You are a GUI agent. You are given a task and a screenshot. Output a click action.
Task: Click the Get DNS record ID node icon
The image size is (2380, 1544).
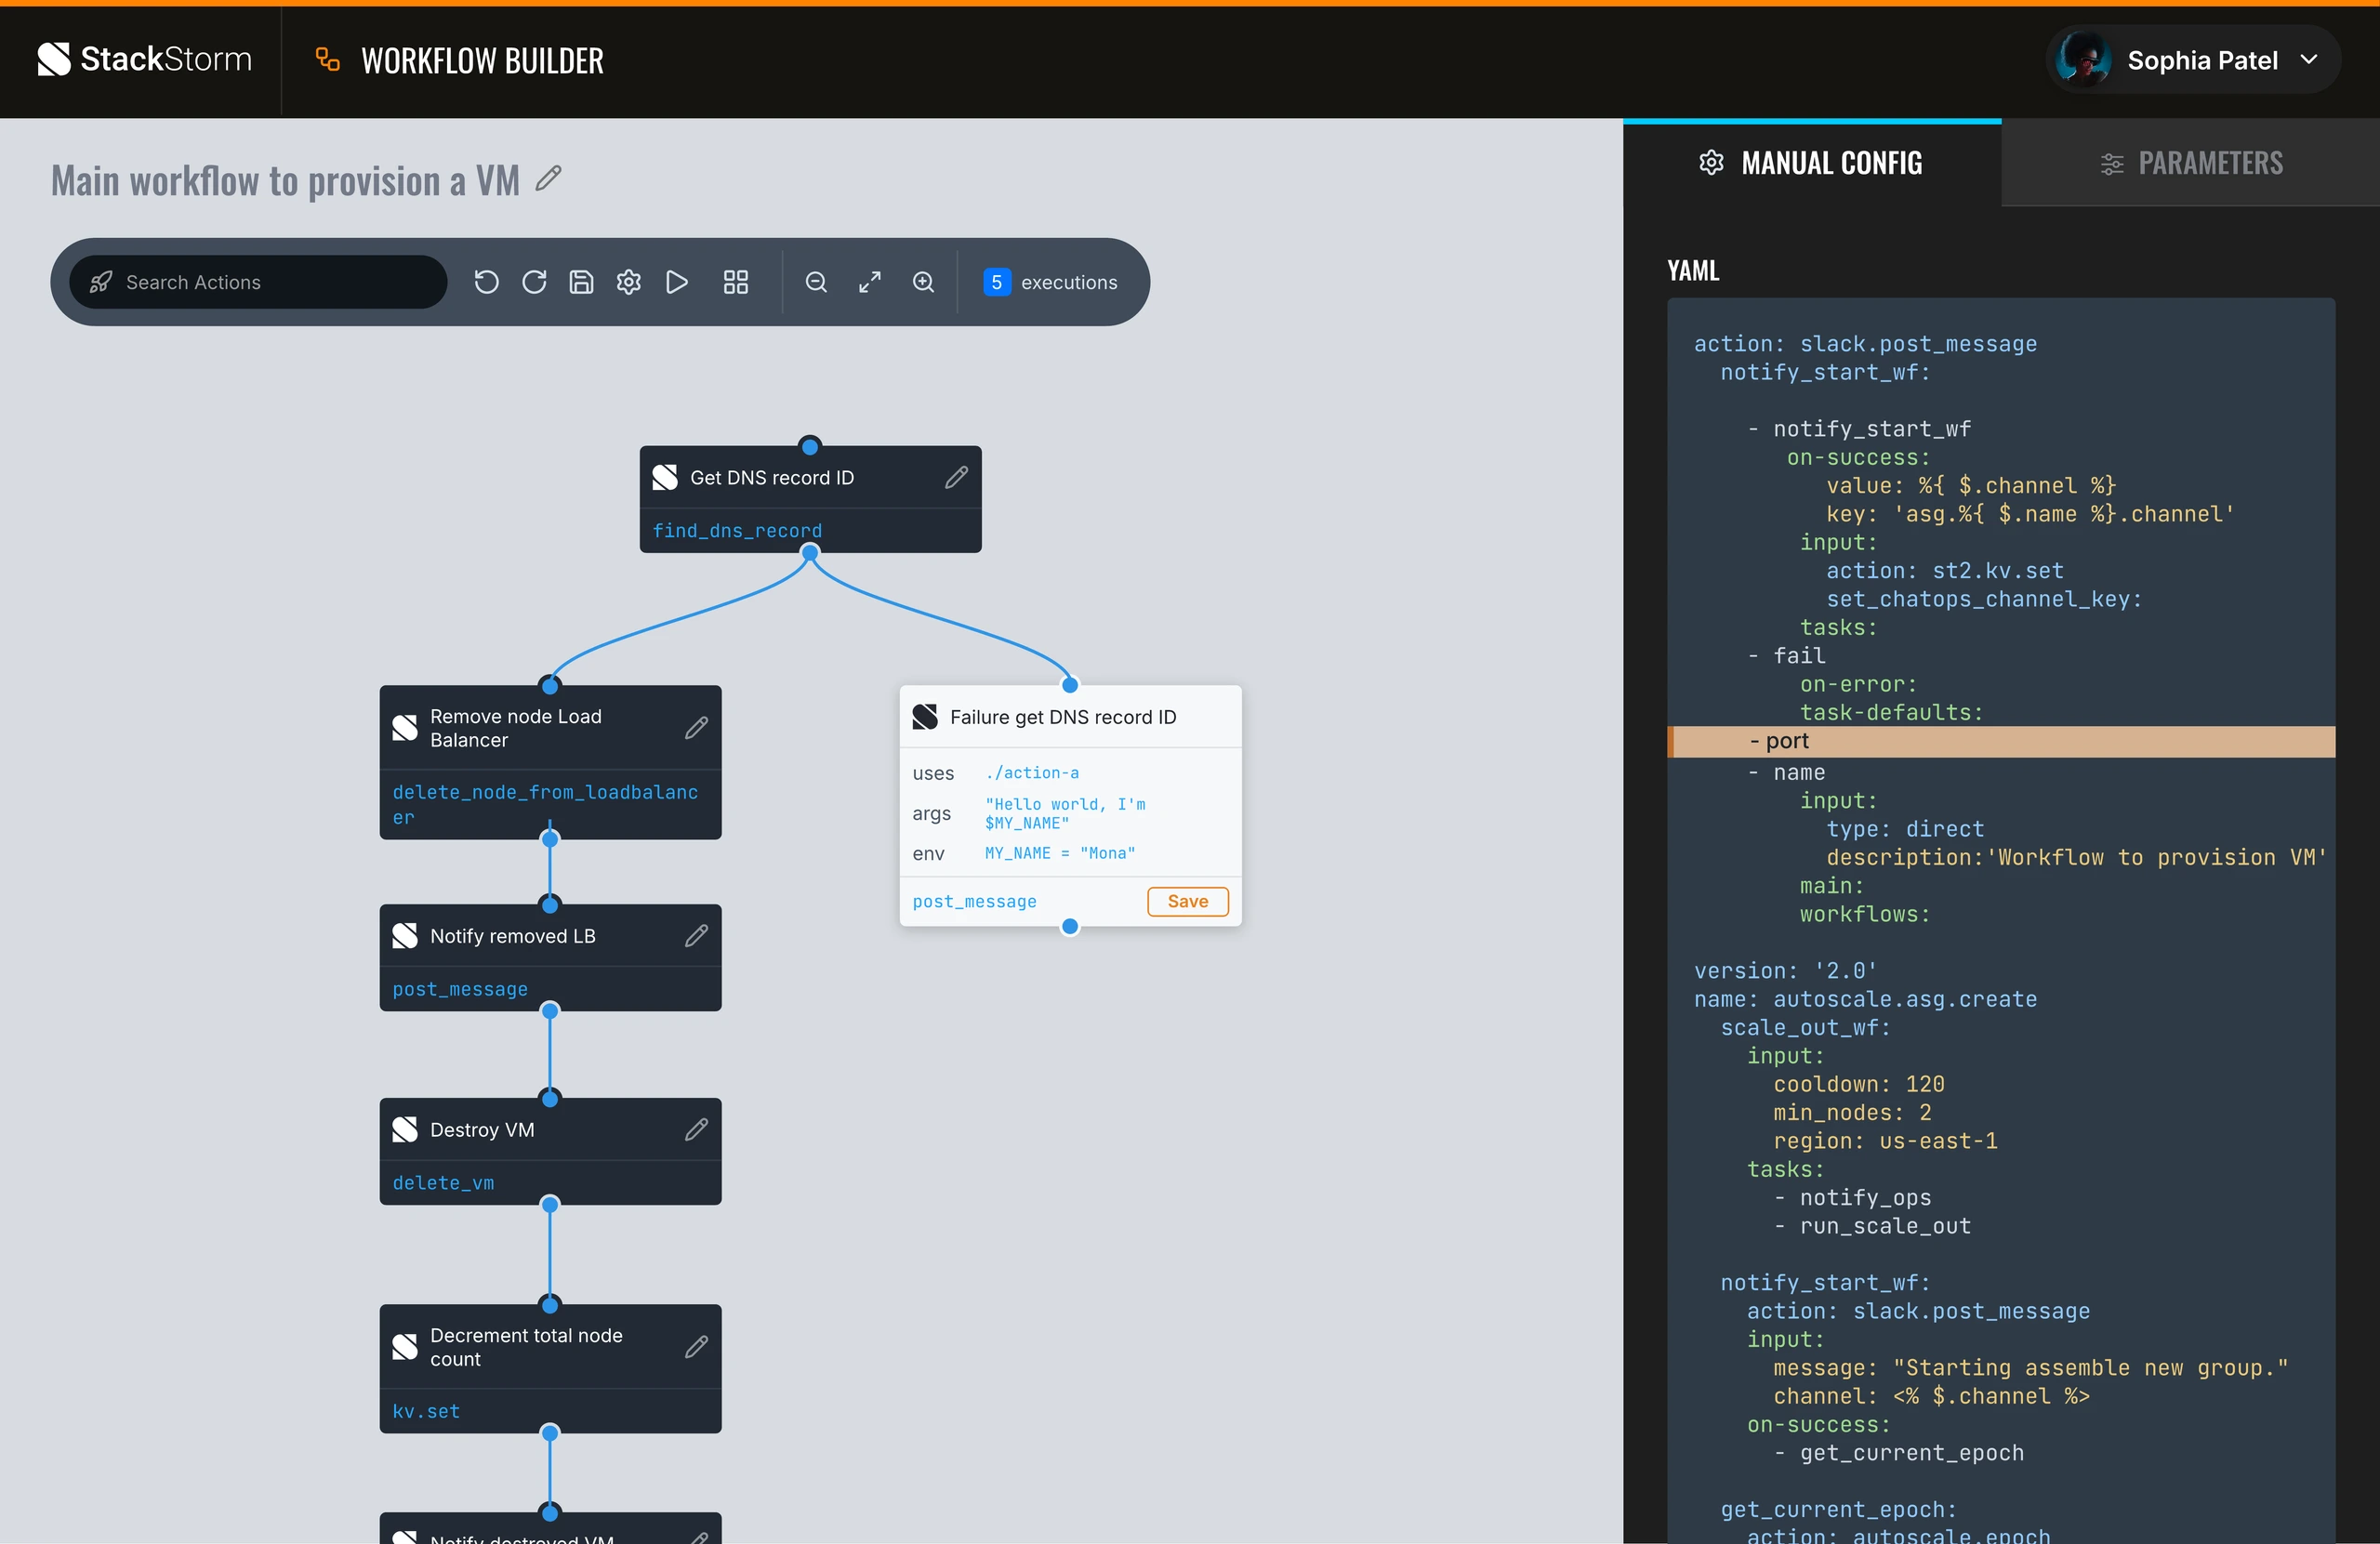pyautogui.click(x=665, y=477)
